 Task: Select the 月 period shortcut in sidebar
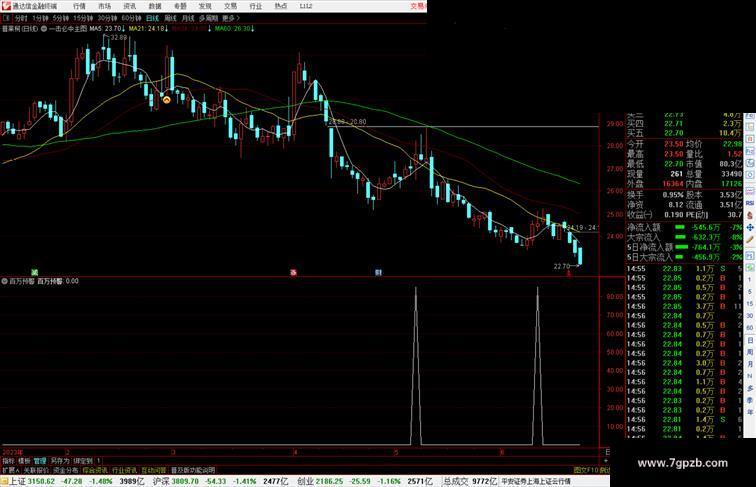point(750,364)
